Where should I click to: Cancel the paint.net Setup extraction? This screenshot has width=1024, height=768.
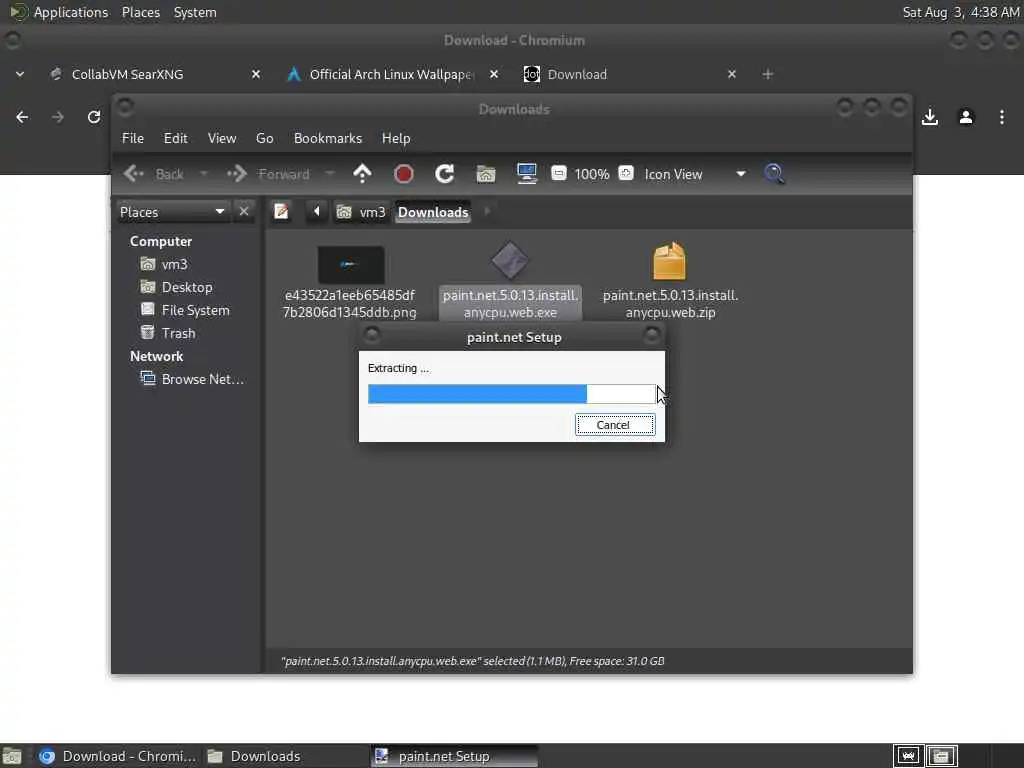pyautogui.click(x=615, y=425)
